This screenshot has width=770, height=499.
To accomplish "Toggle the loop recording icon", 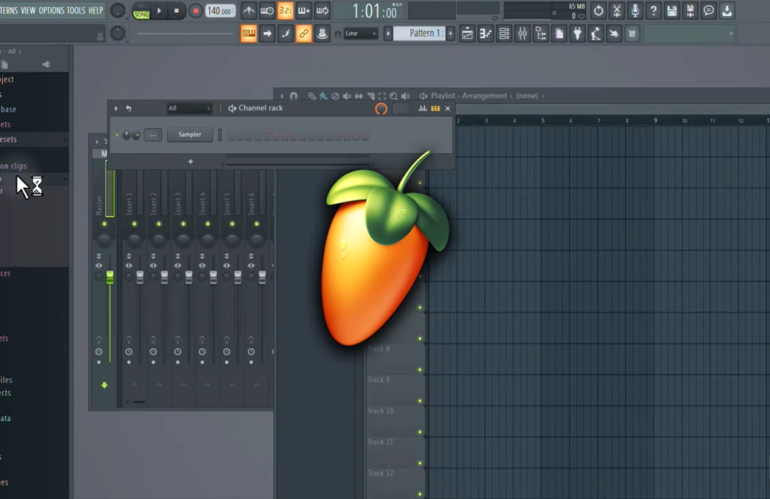I will 322,10.
